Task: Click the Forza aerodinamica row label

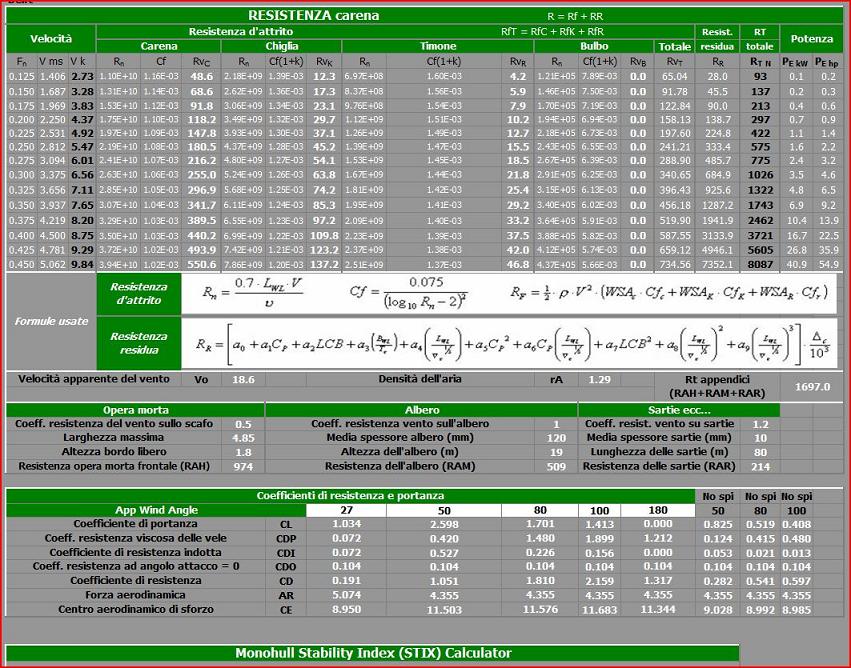Action: (x=136, y=595)
